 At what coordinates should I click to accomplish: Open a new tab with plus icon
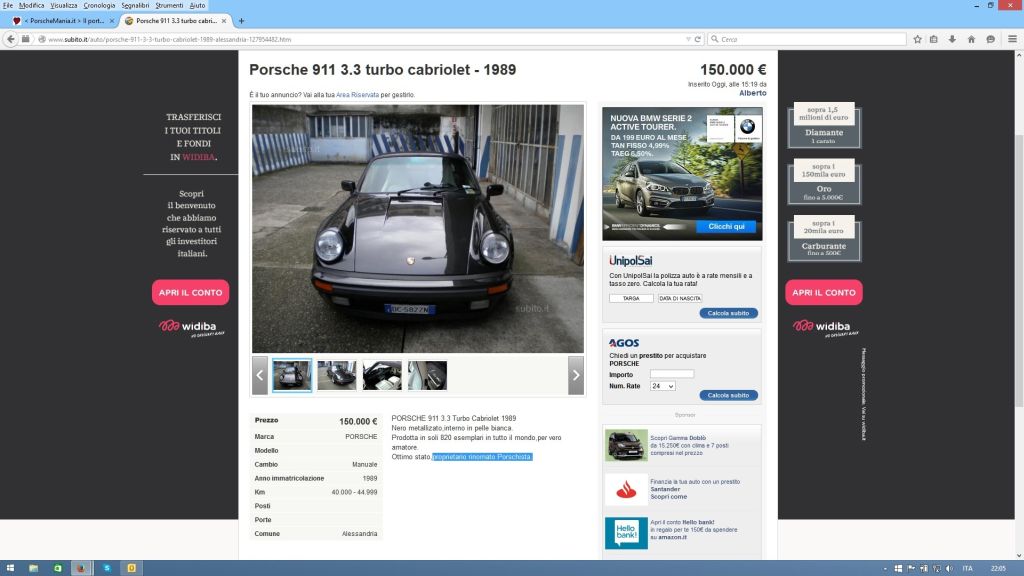pos(241,21)
